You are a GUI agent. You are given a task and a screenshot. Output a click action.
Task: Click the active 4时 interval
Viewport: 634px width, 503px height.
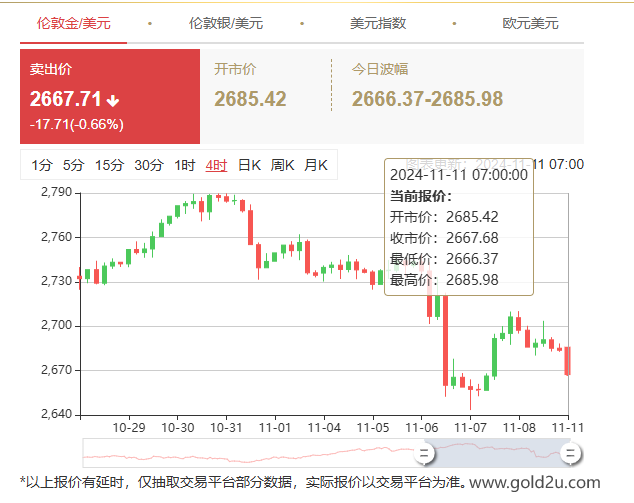point(216,165)
